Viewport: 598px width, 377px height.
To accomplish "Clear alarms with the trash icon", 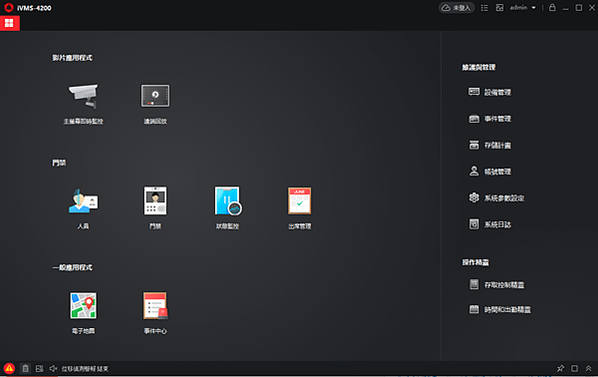I will click(25, 369).
